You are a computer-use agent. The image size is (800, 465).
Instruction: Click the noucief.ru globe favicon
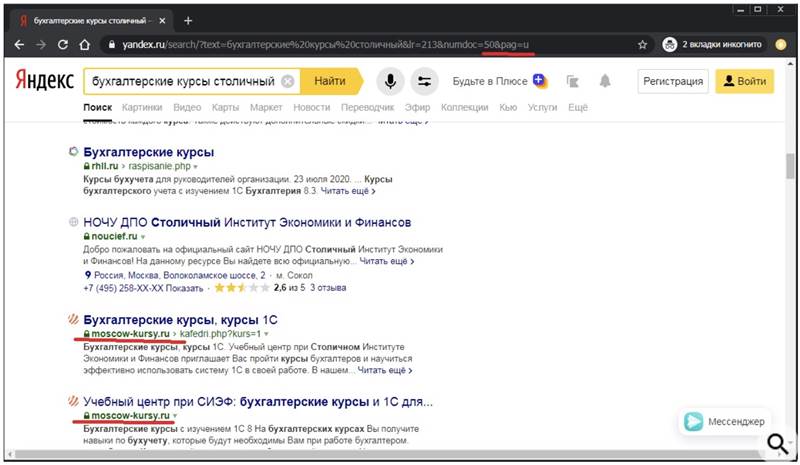tap(73, 222)
